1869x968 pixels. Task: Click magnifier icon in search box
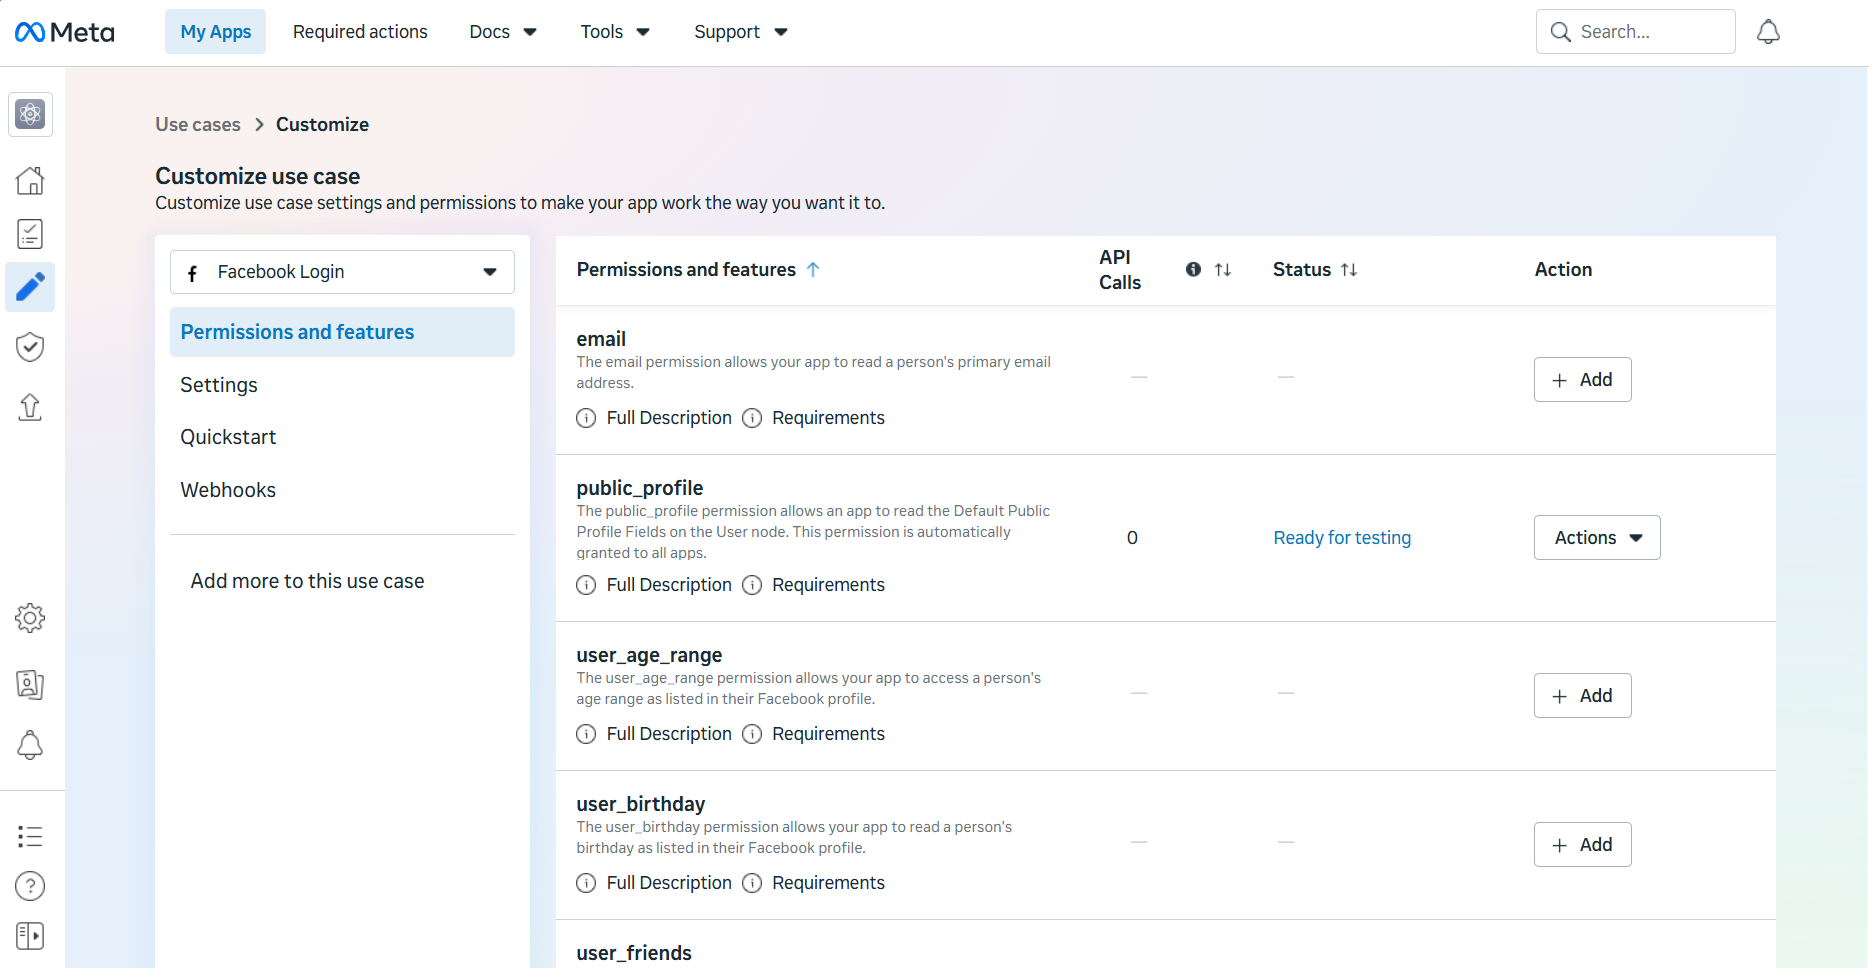coord(1560,32)
